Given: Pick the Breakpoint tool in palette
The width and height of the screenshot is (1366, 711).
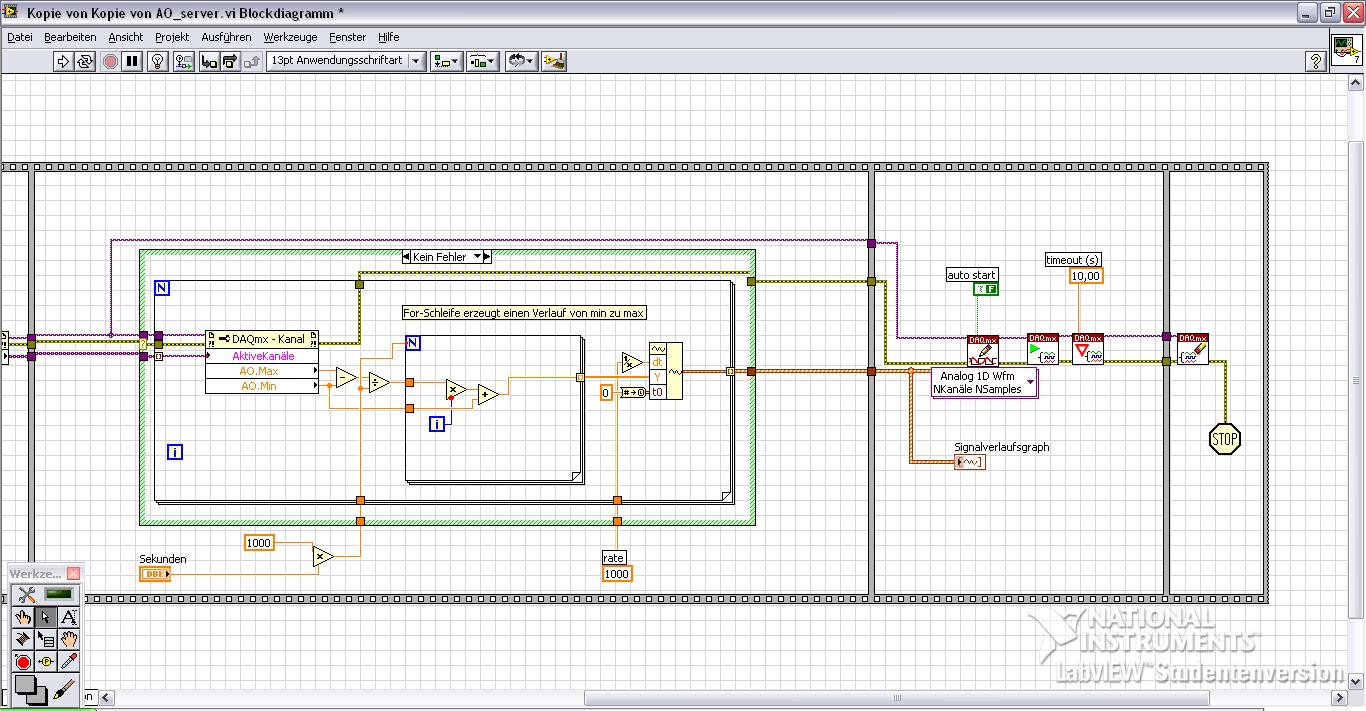Looking at the screenshot, I should (22, 661).
